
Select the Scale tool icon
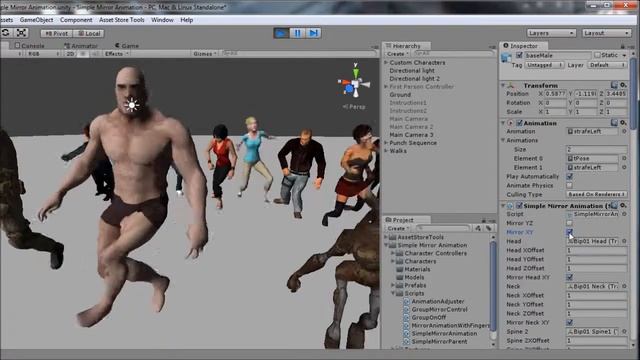pos(21,33)
